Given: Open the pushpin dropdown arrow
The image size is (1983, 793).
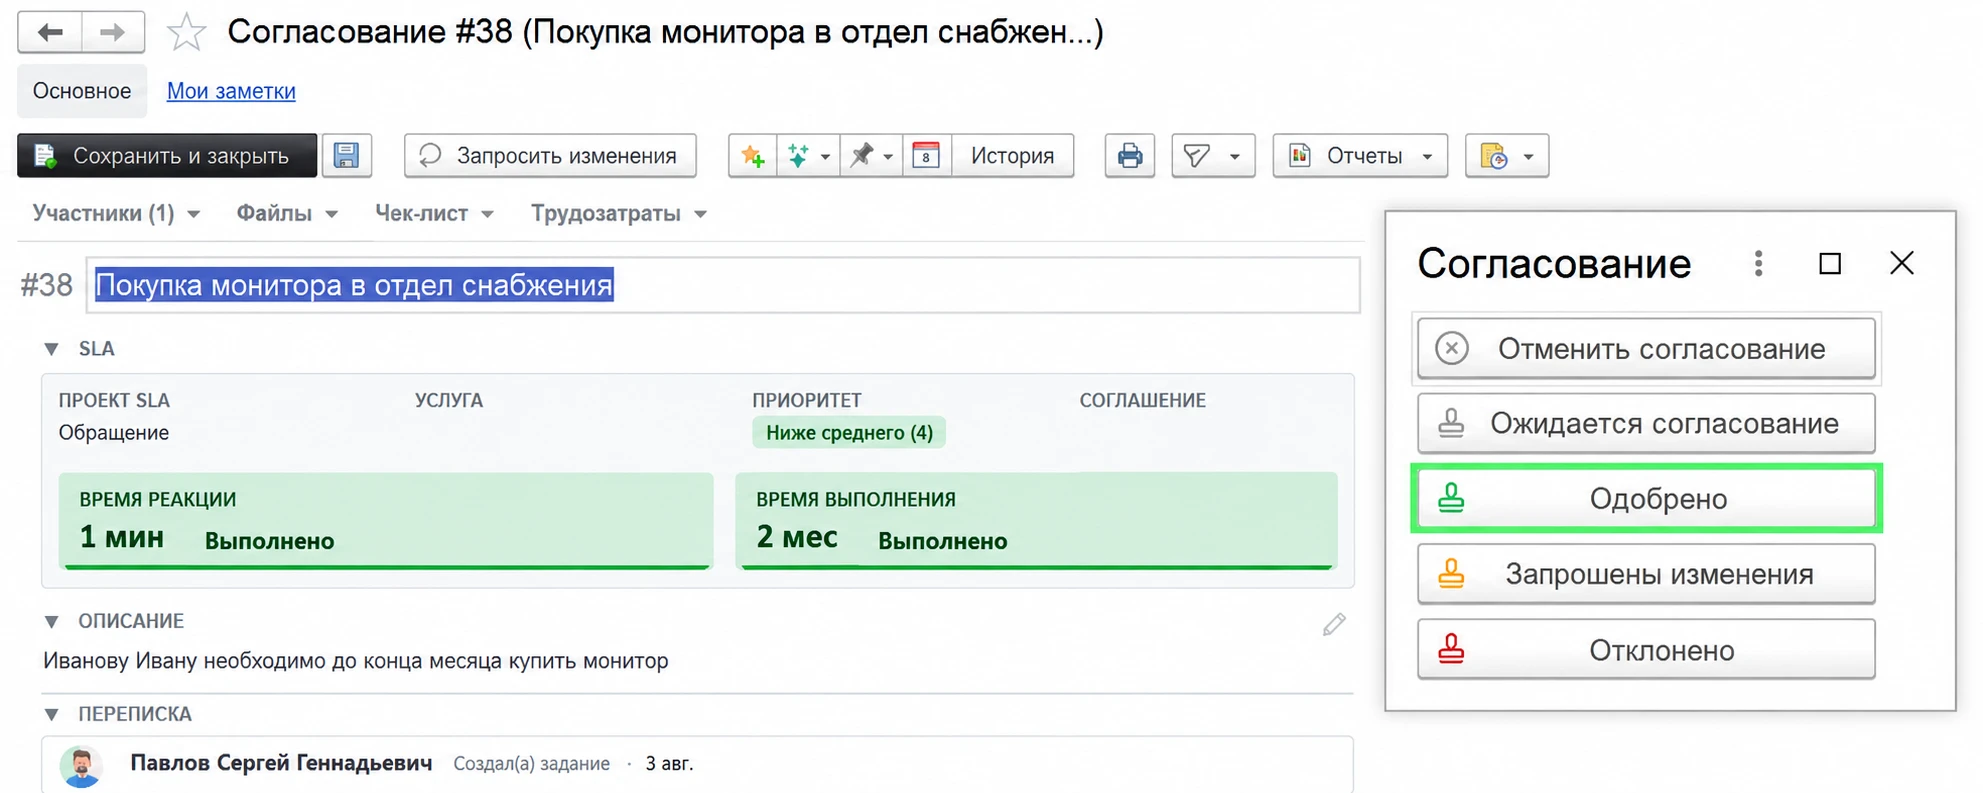Looking at the screenshot, I should pos(888,157).
